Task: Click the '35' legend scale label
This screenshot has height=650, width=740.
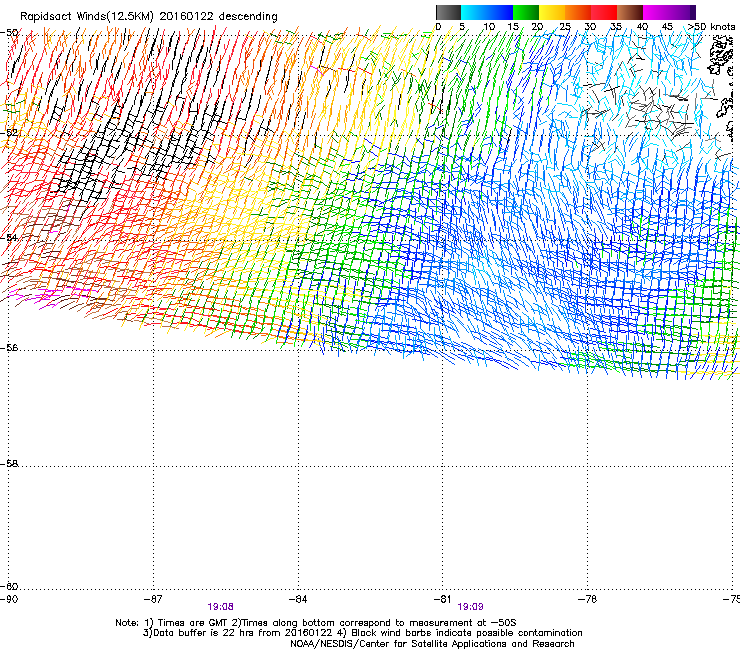Action: coord(616,27)
